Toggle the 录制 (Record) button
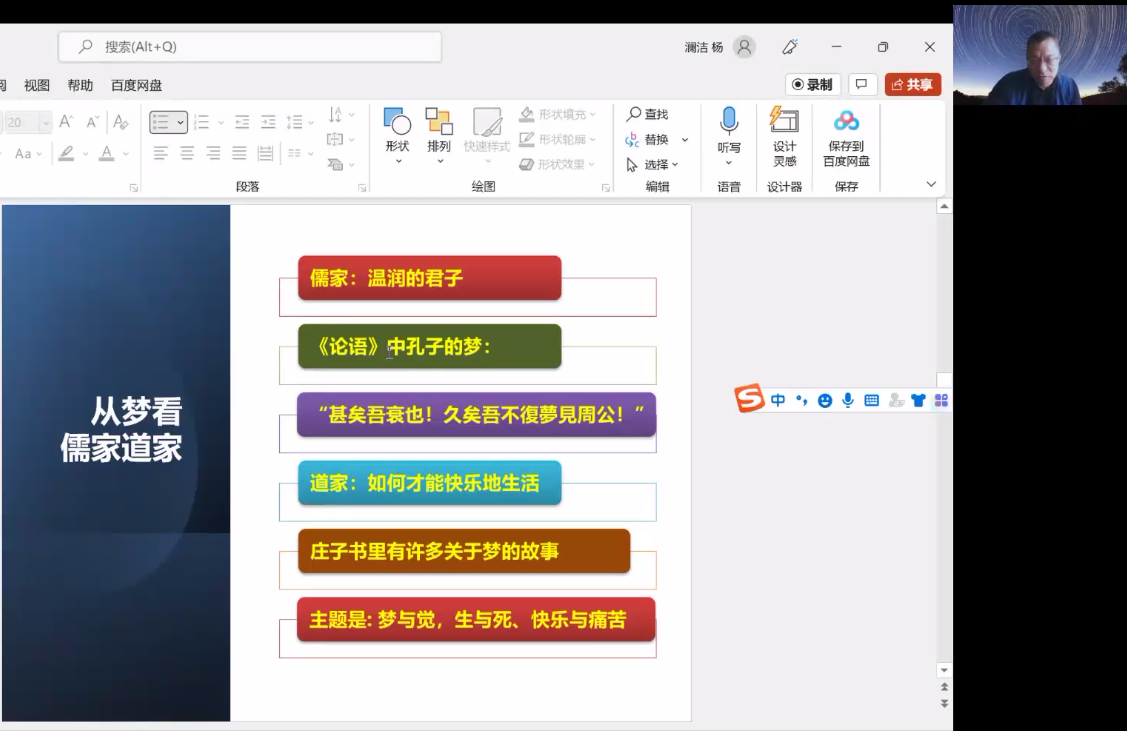Screen dimensions: 1127x731 point(812,85)
